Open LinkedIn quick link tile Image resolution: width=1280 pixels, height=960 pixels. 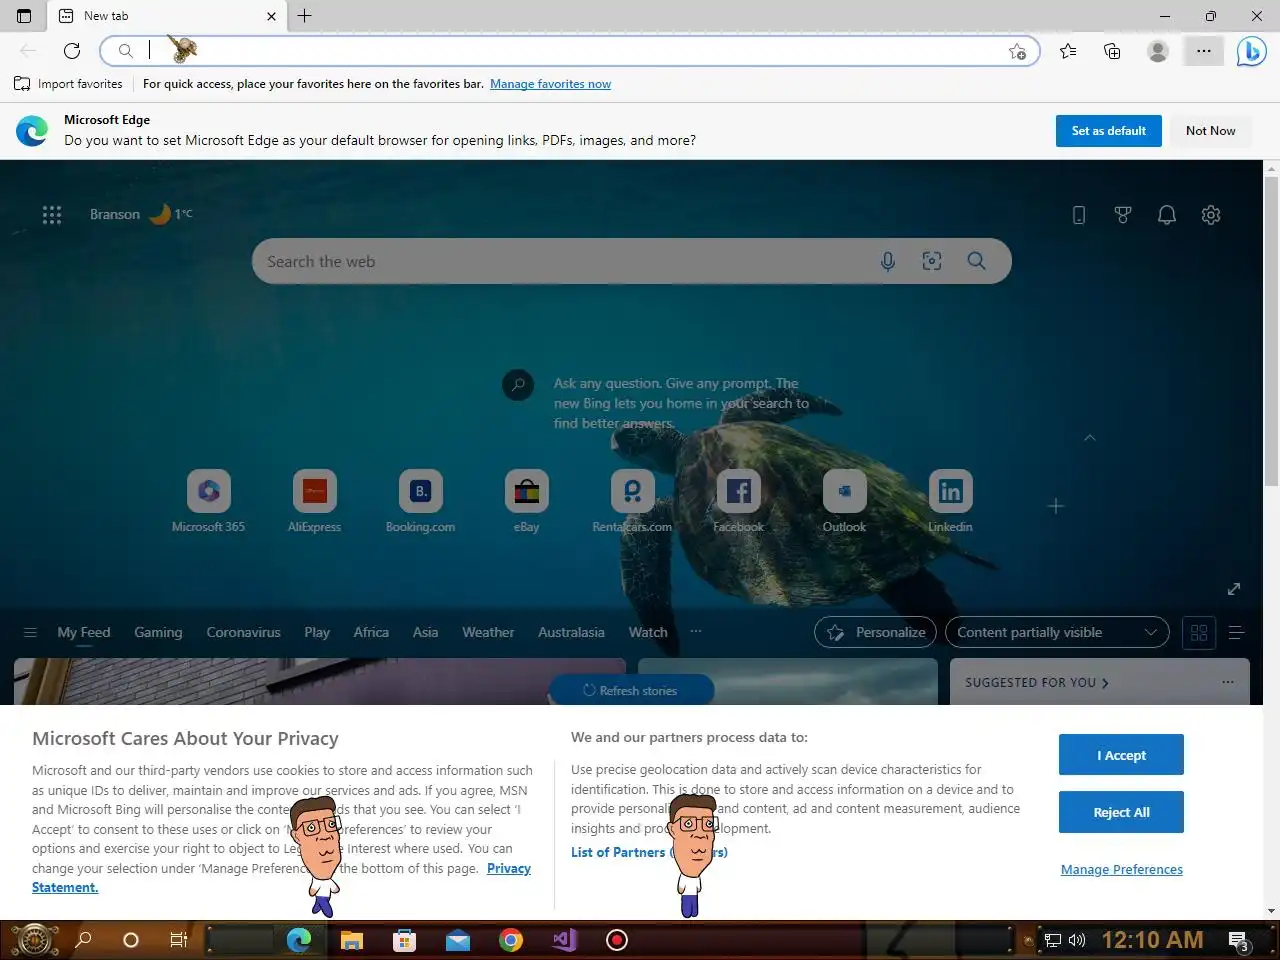point(950,501)
